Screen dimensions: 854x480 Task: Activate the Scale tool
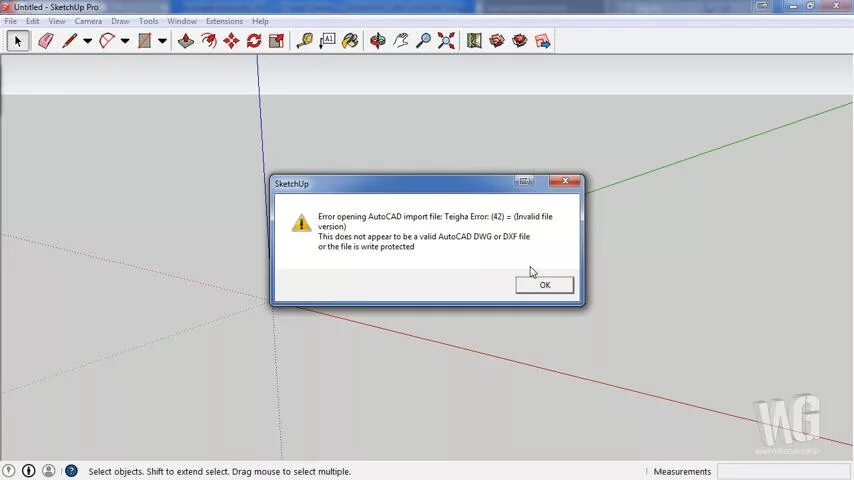coord(277,41)
